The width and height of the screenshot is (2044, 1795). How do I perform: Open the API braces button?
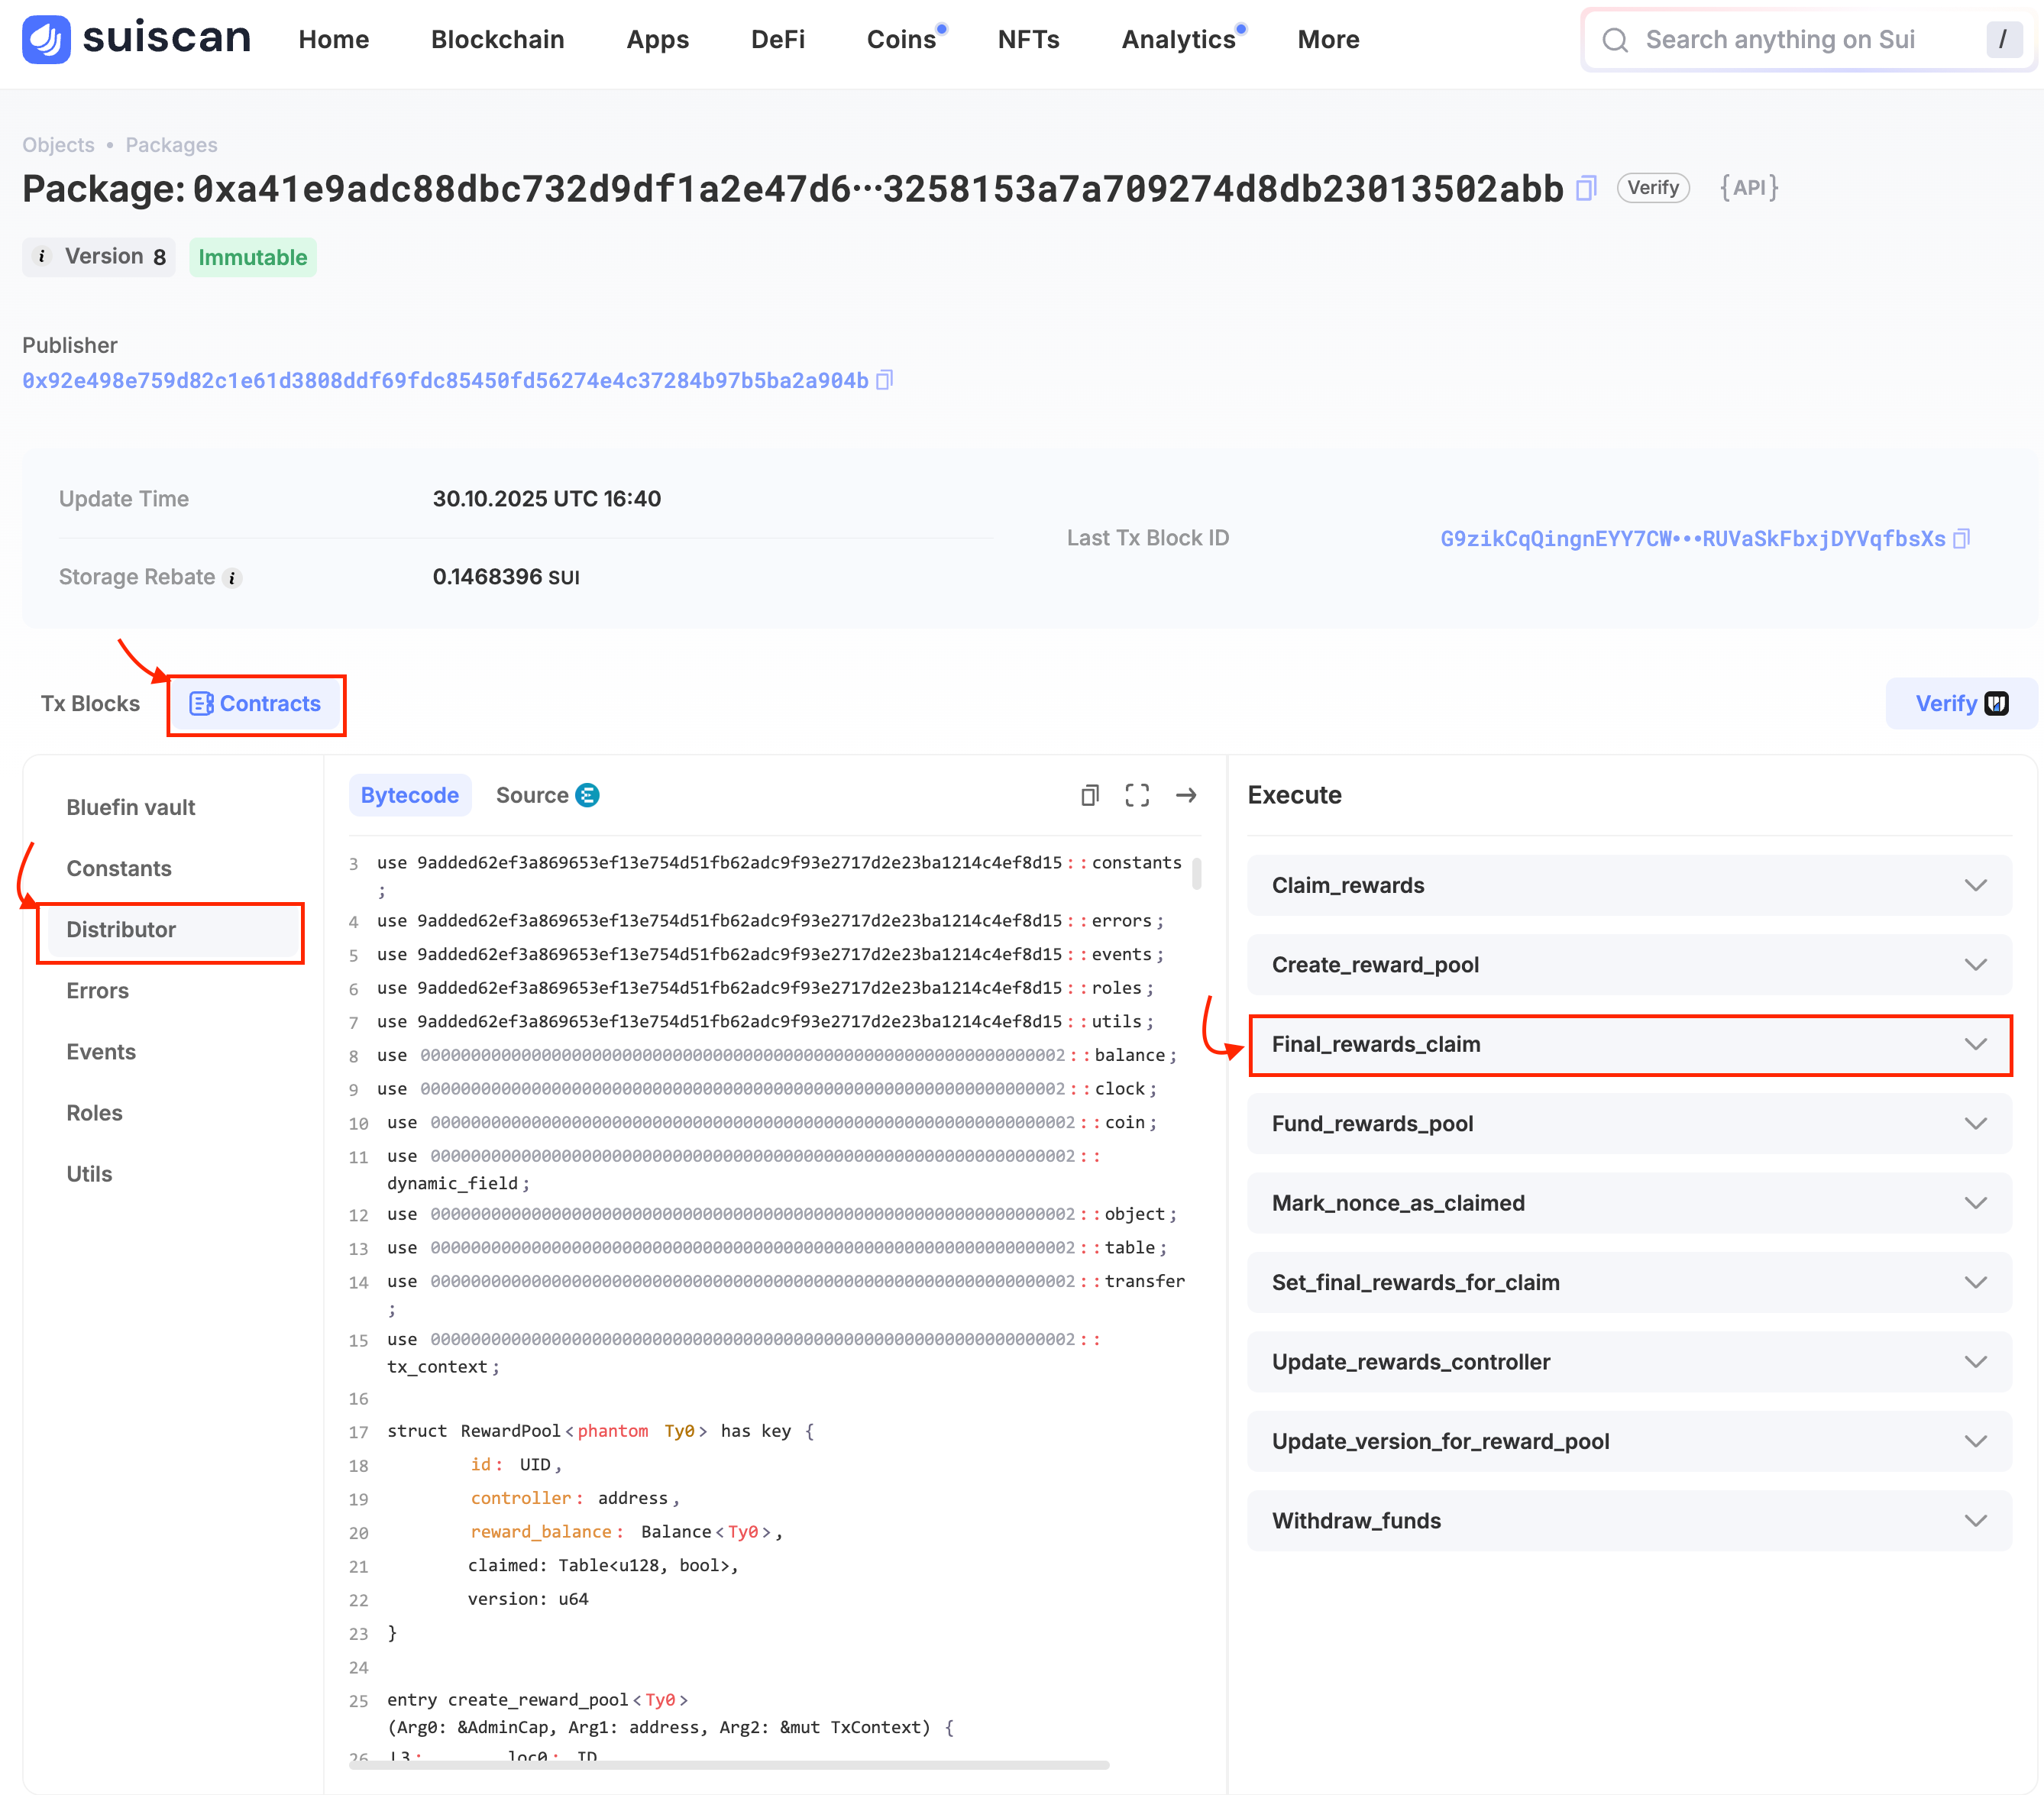[1748, 188]
